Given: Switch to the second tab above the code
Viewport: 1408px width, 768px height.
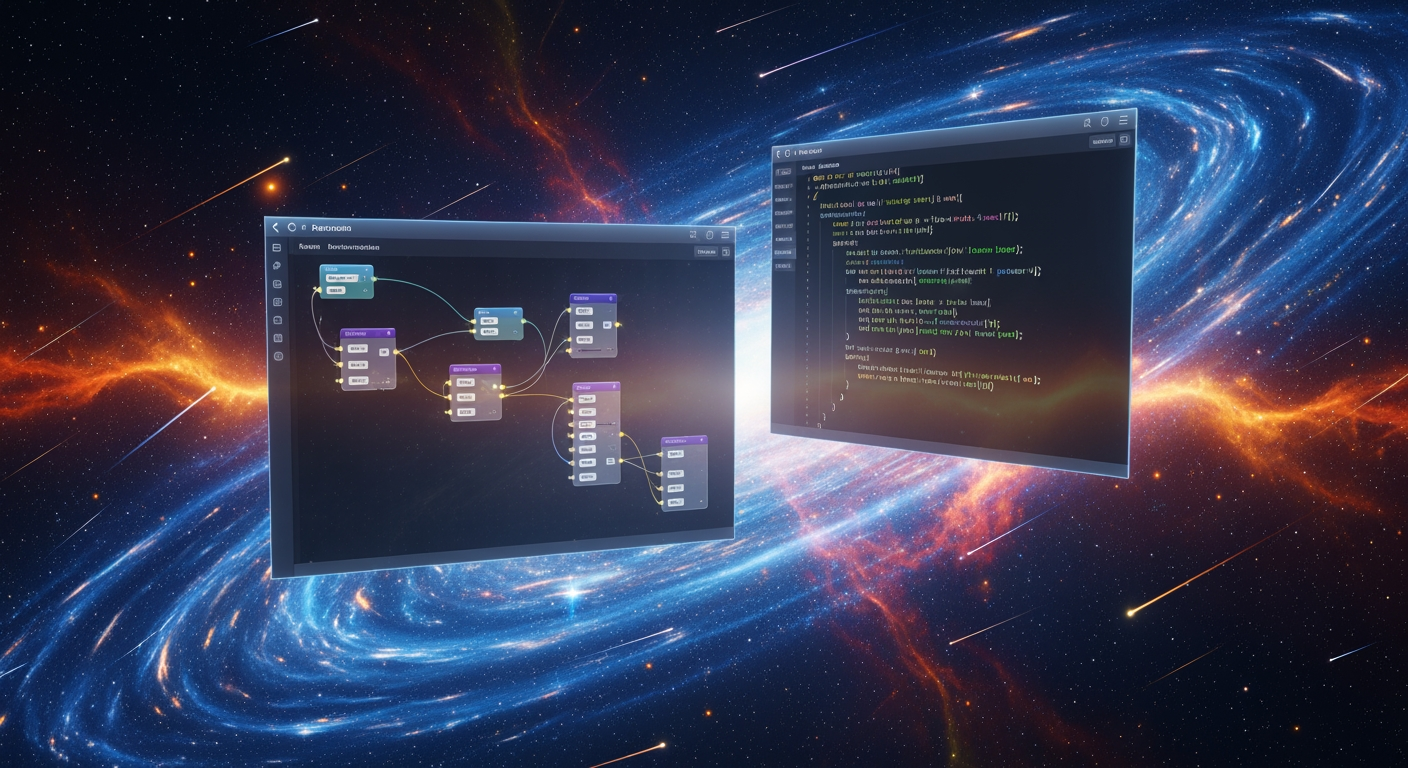Looking at the screenshot, I should [x=829, y=166].
